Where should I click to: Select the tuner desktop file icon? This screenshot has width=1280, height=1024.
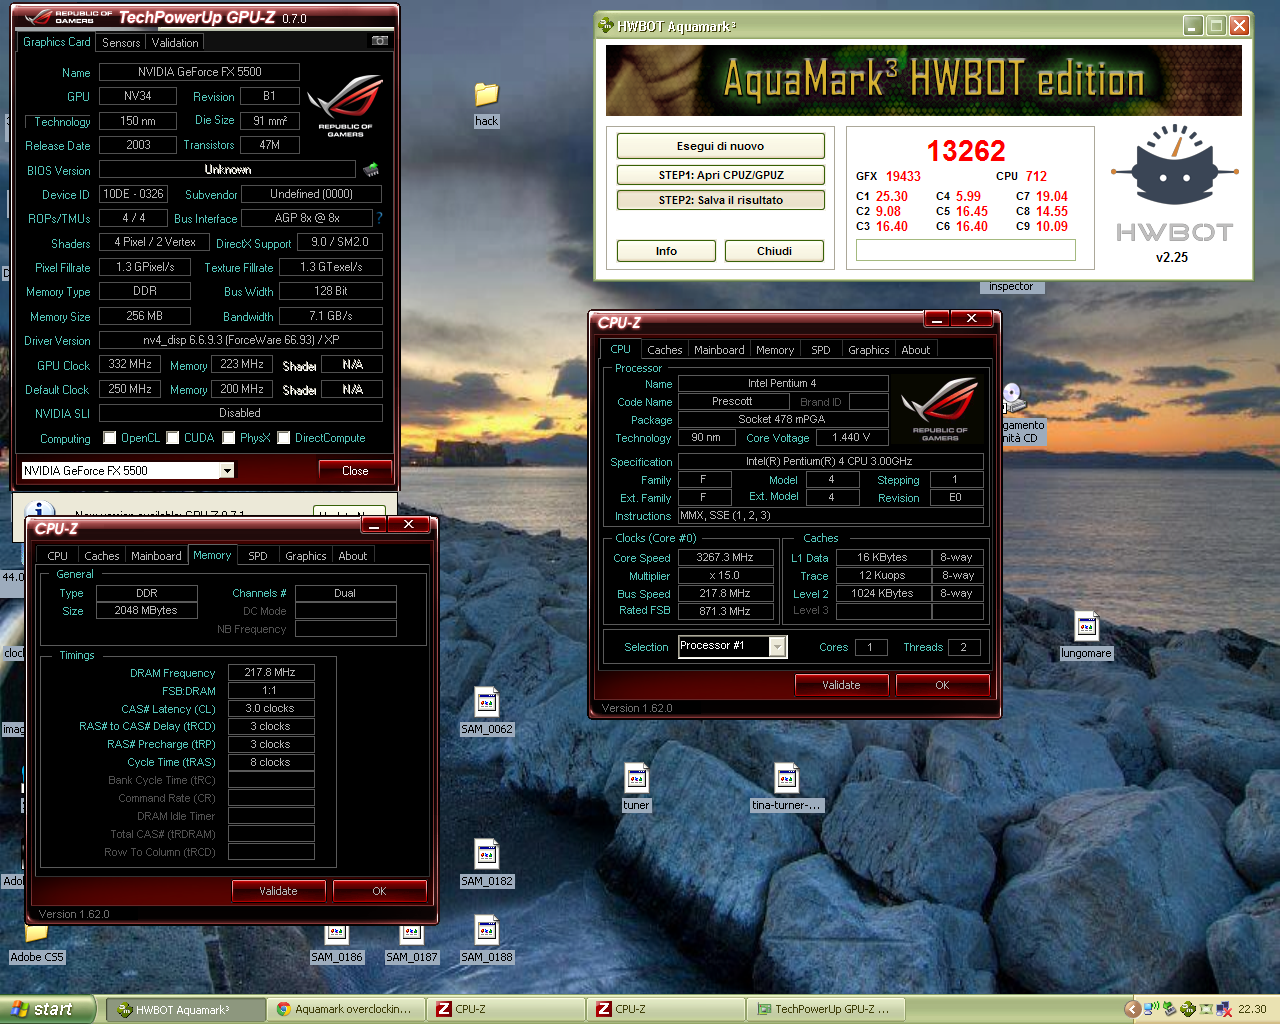(637, 779)
